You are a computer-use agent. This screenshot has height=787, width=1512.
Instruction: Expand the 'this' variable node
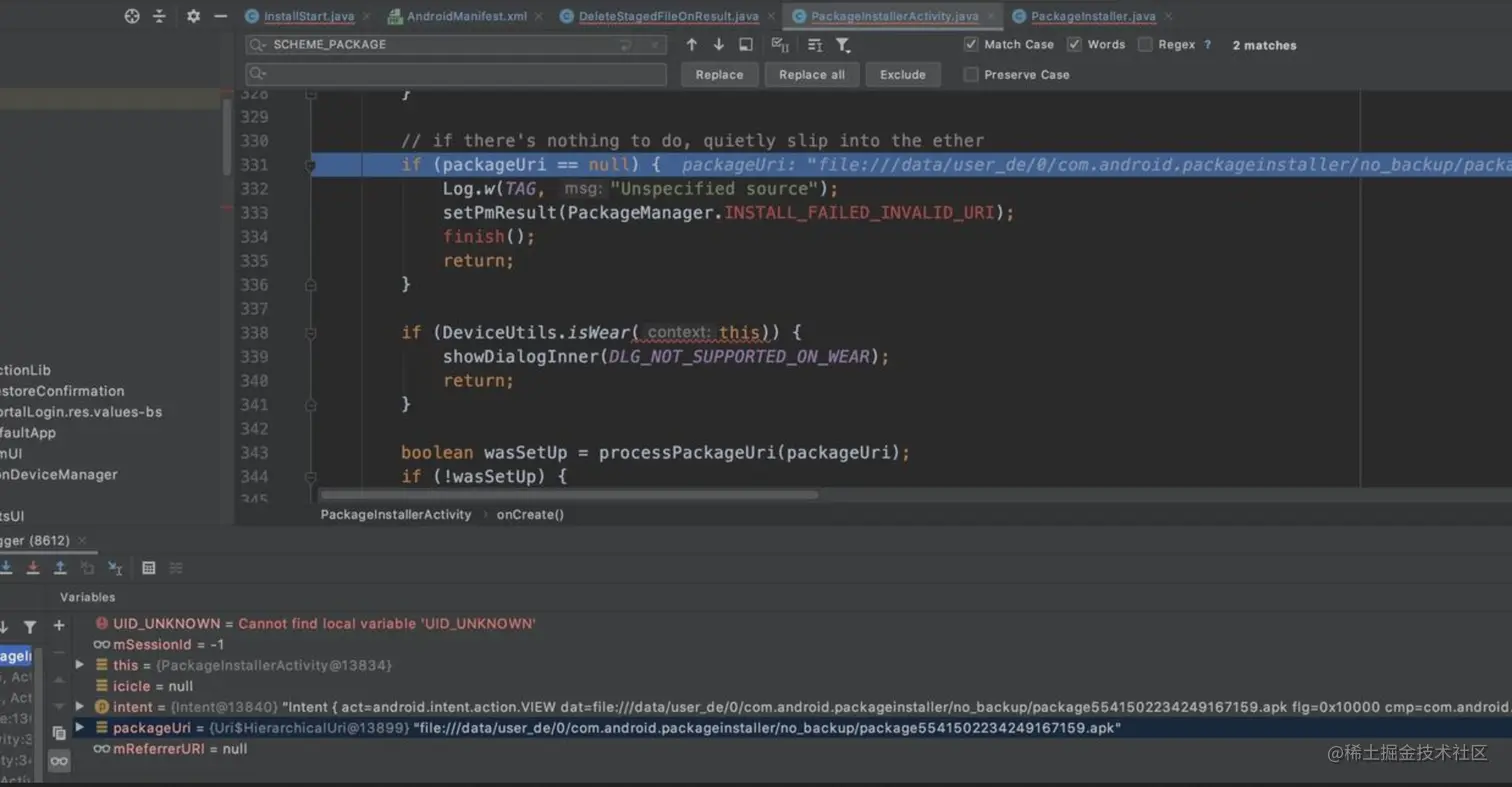pos(81,665)
